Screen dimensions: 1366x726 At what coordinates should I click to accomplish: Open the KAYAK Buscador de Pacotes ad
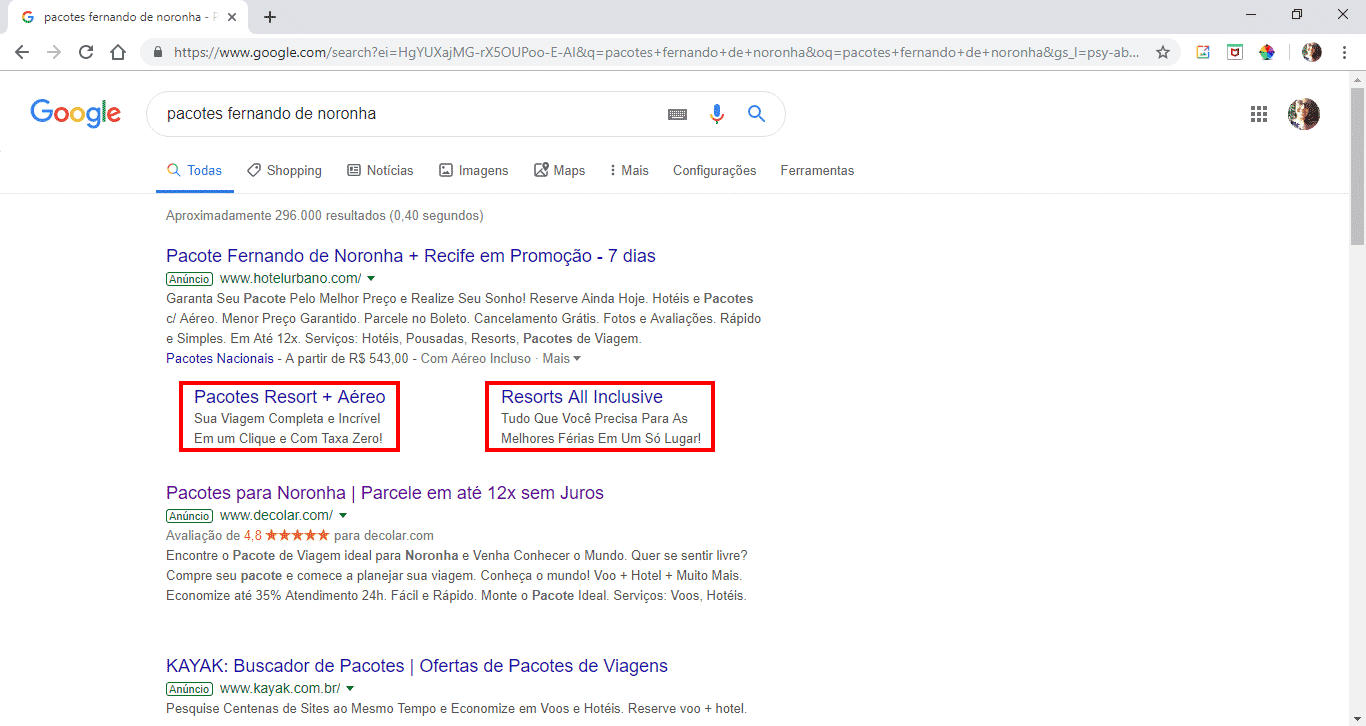click(x=417, y=666)
